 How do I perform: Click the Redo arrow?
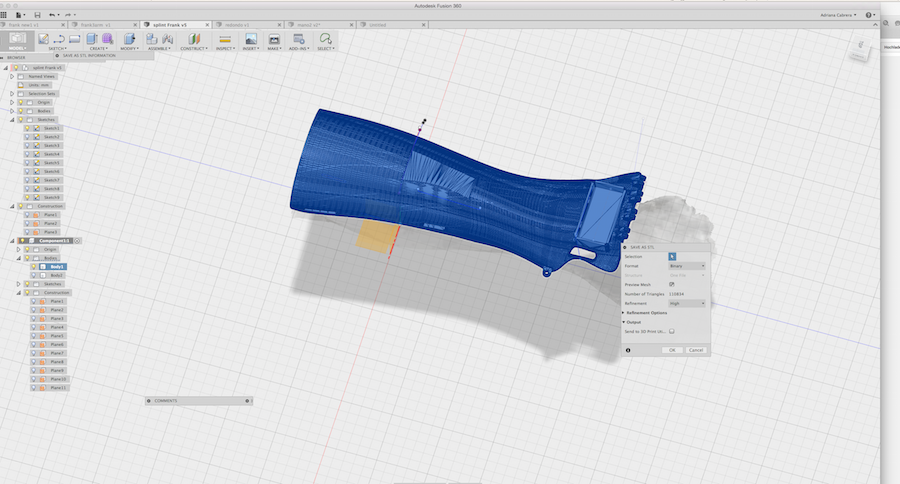[x=68, y=15]
